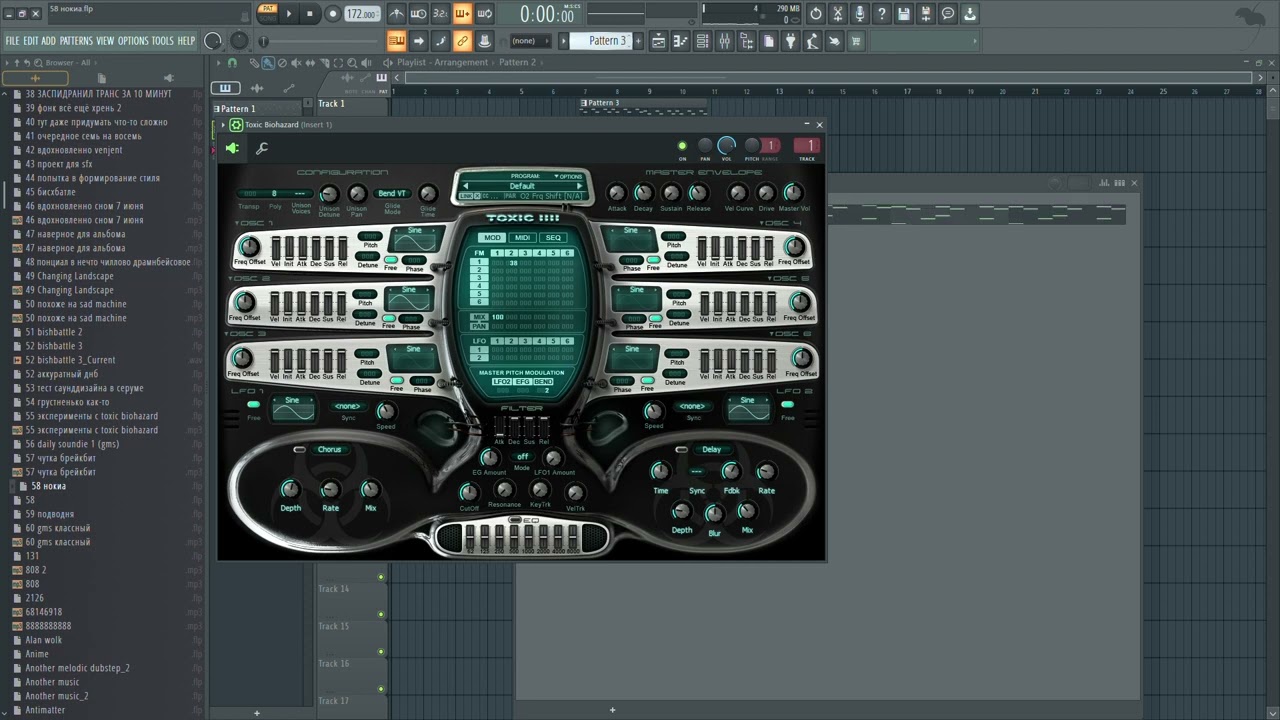Open the filter Mode off selector
This screenshot has height=720, width=1280.
(523, 456)
